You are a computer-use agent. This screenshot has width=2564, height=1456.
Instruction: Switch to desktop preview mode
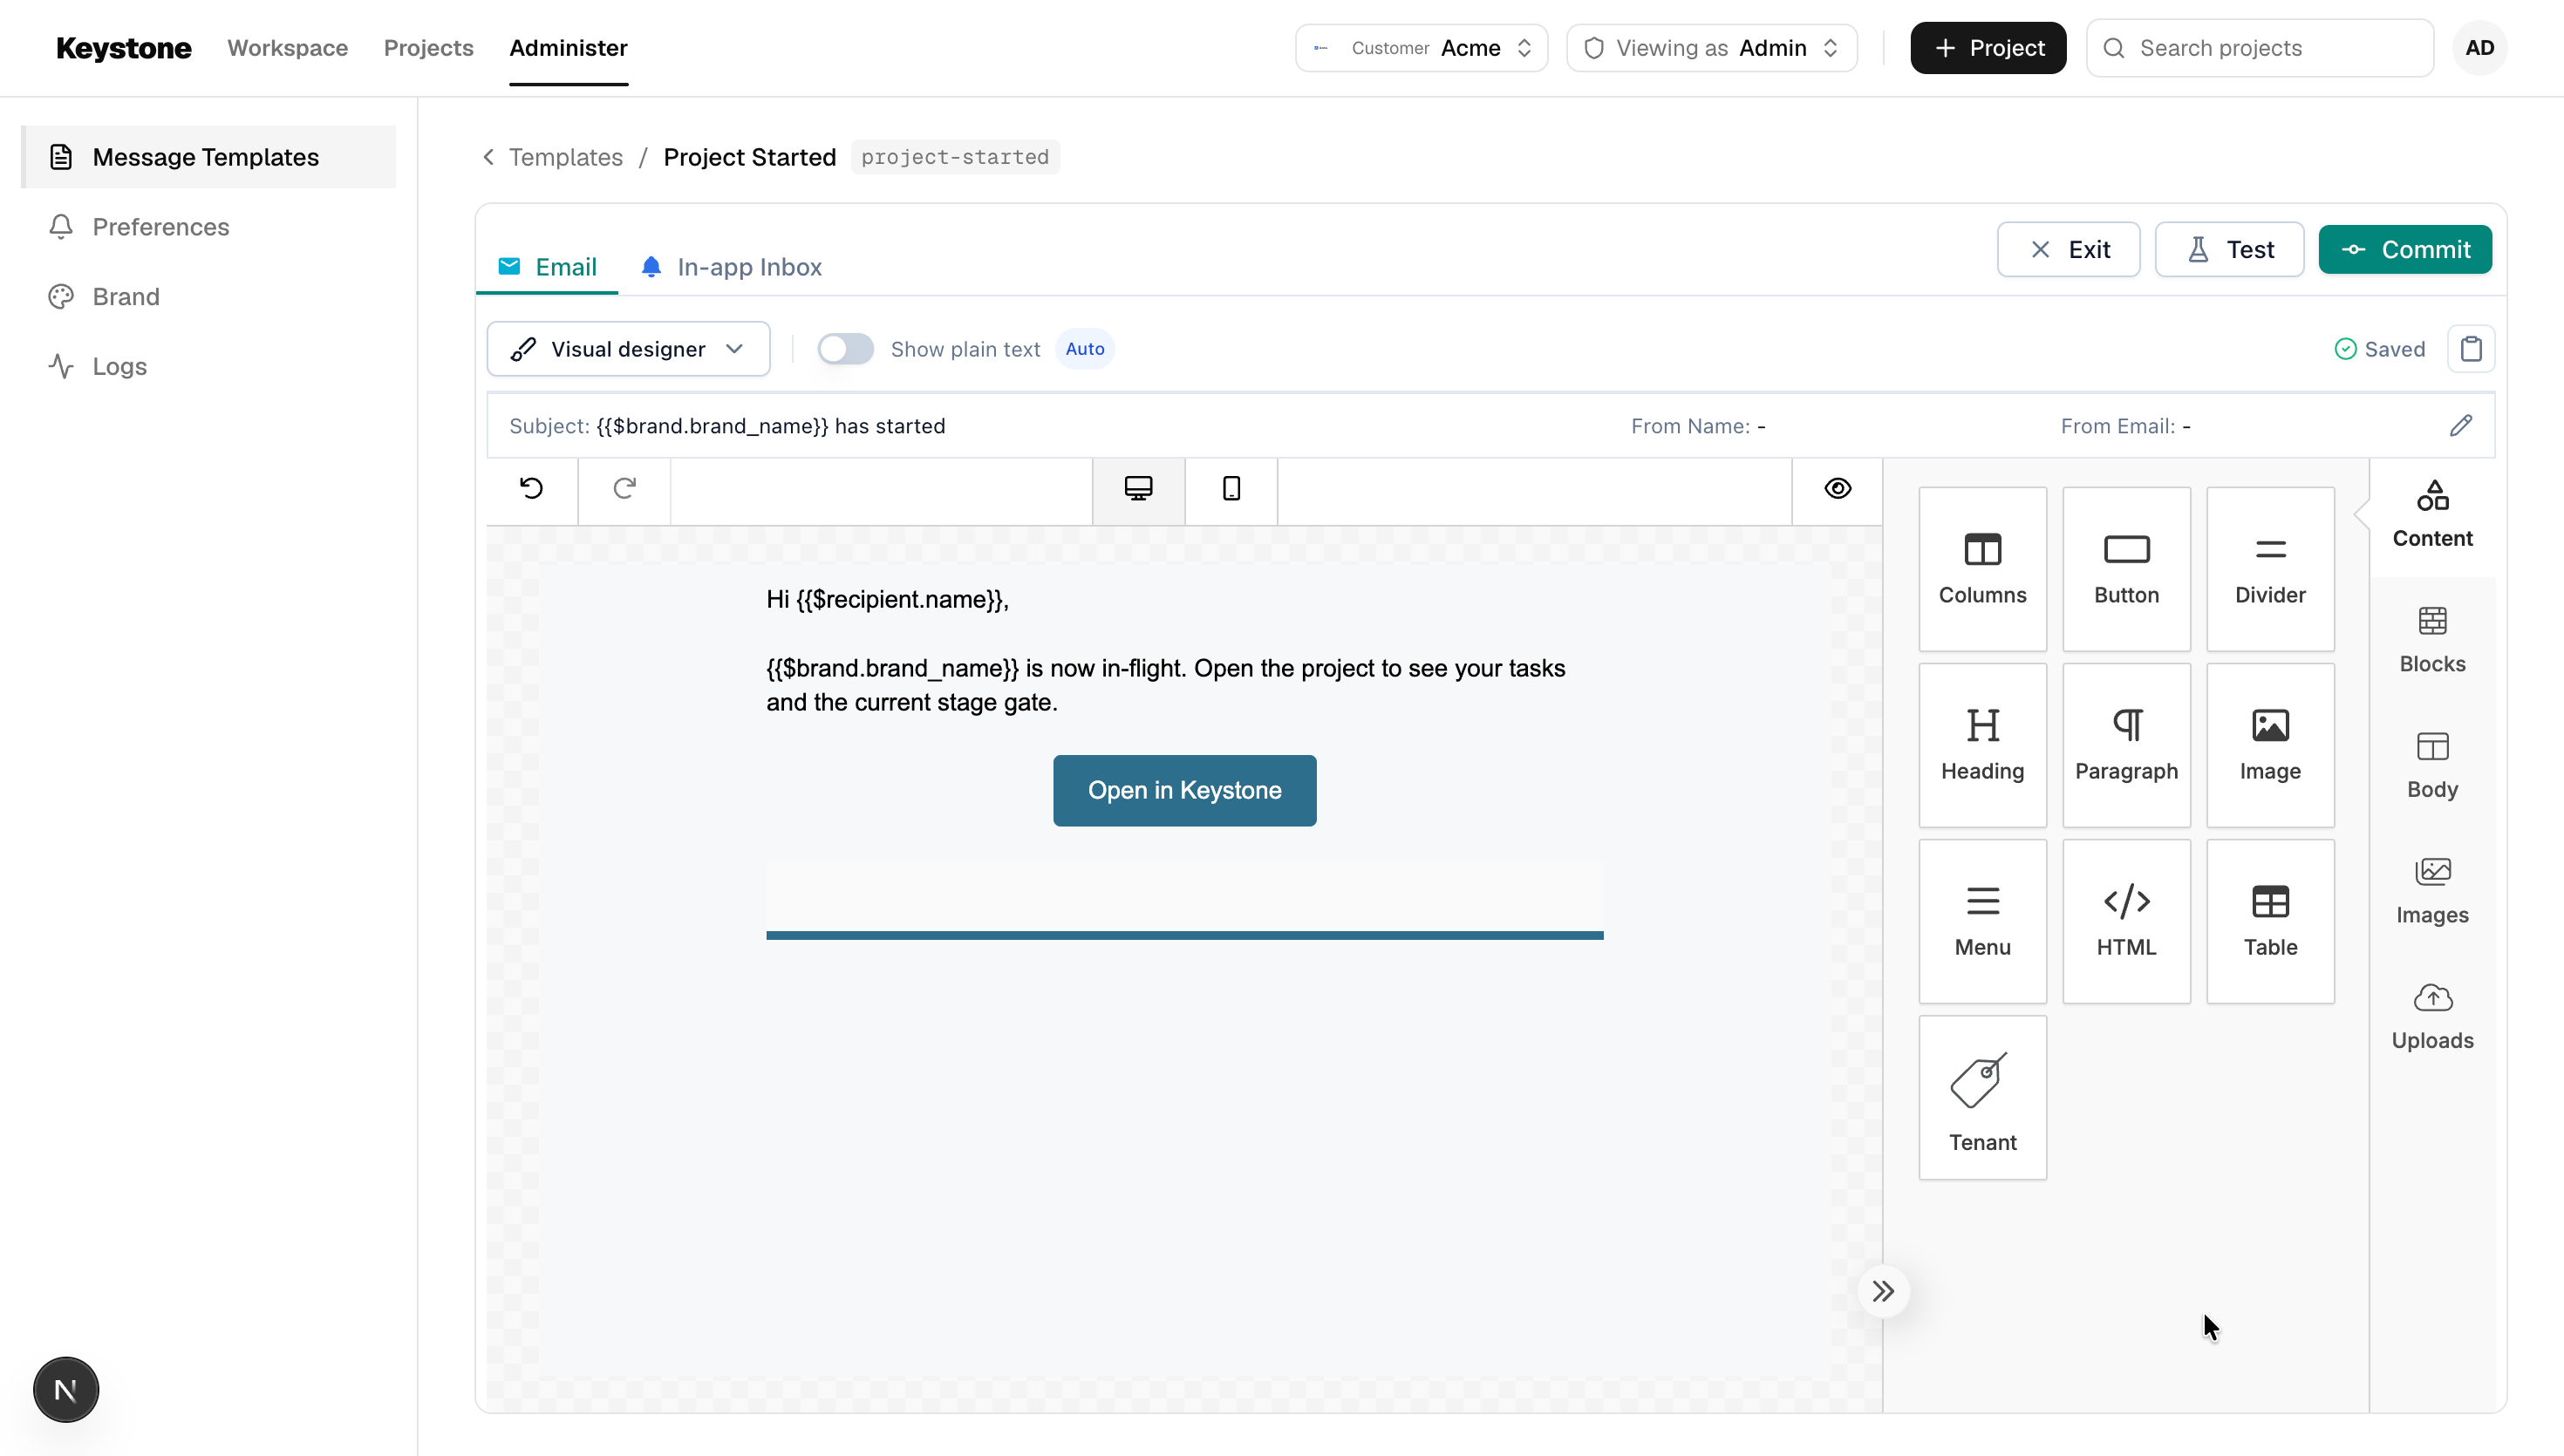(x=1138, y=488)
